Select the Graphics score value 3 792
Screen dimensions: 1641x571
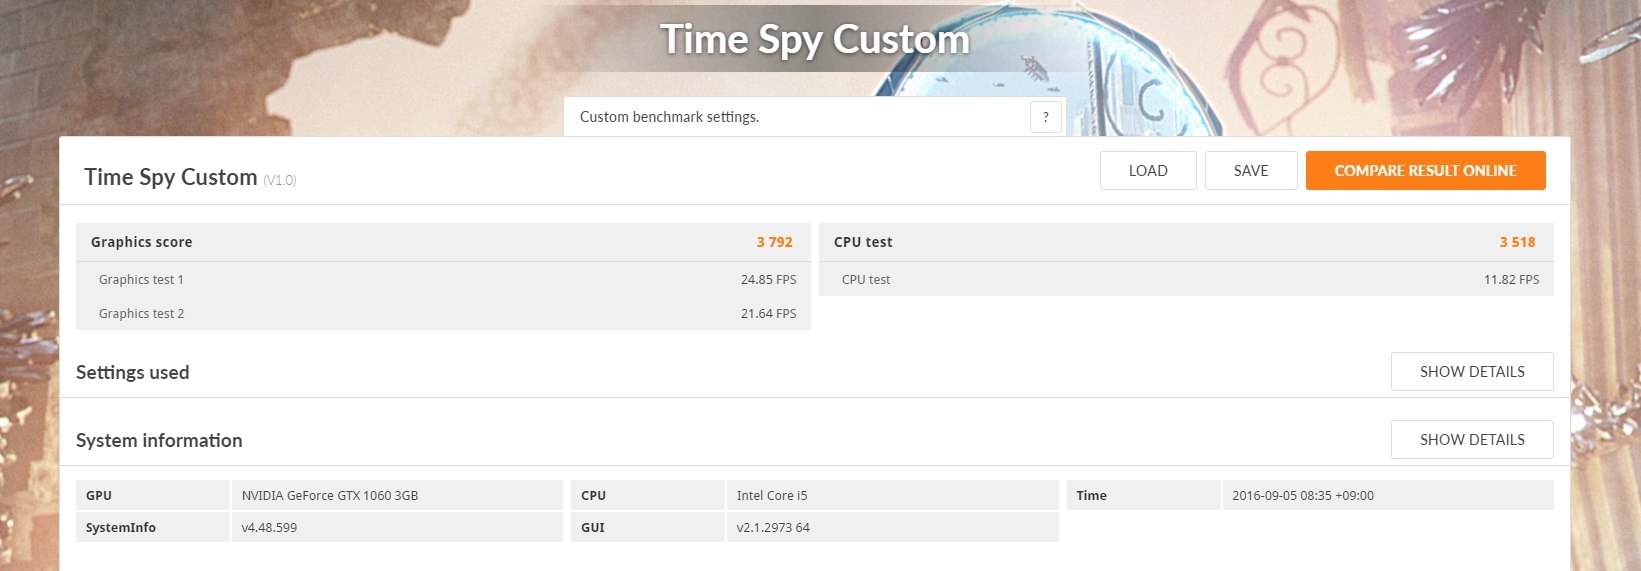tap(774, 242)
